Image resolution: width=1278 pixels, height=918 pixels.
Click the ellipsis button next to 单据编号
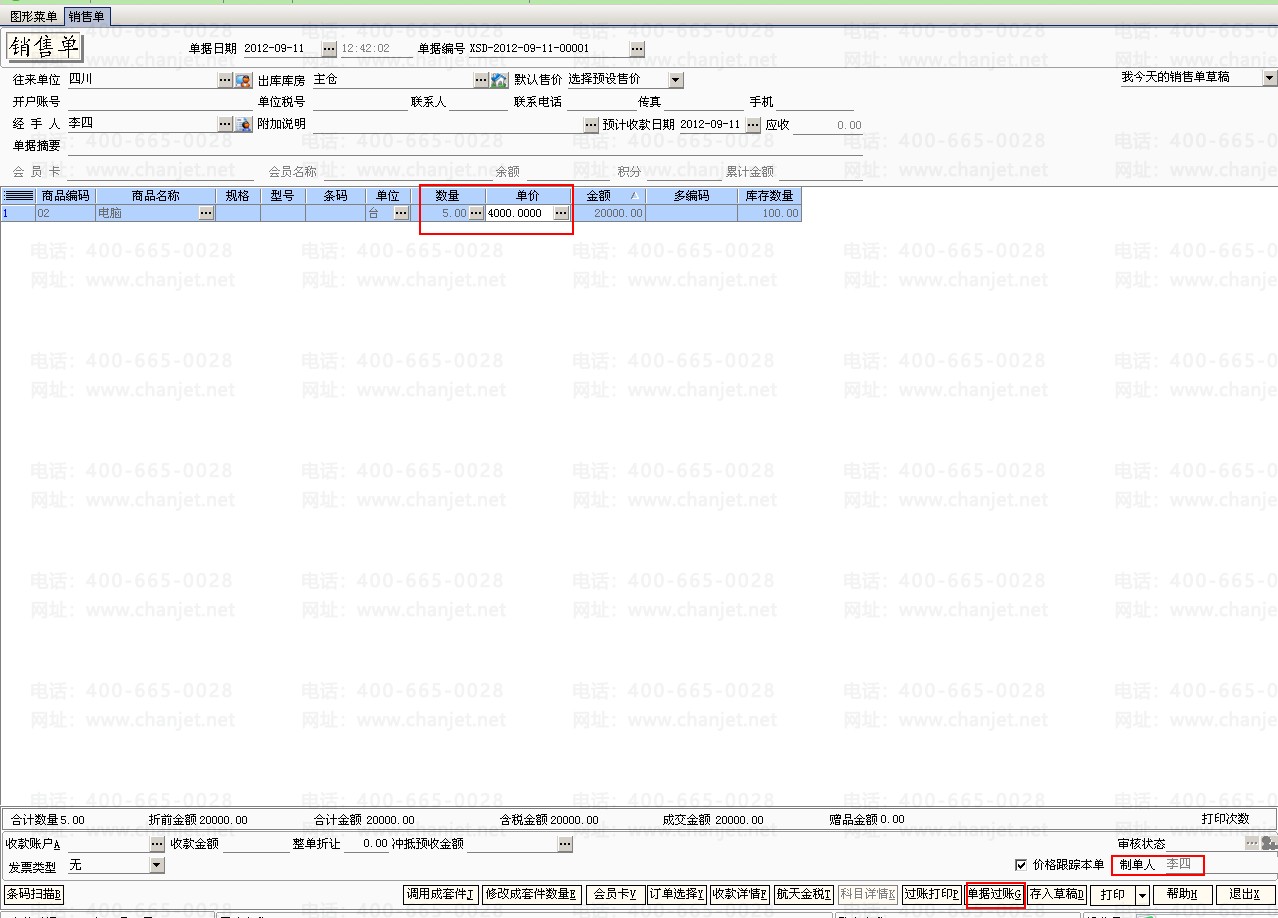click(x=636, y=49)
